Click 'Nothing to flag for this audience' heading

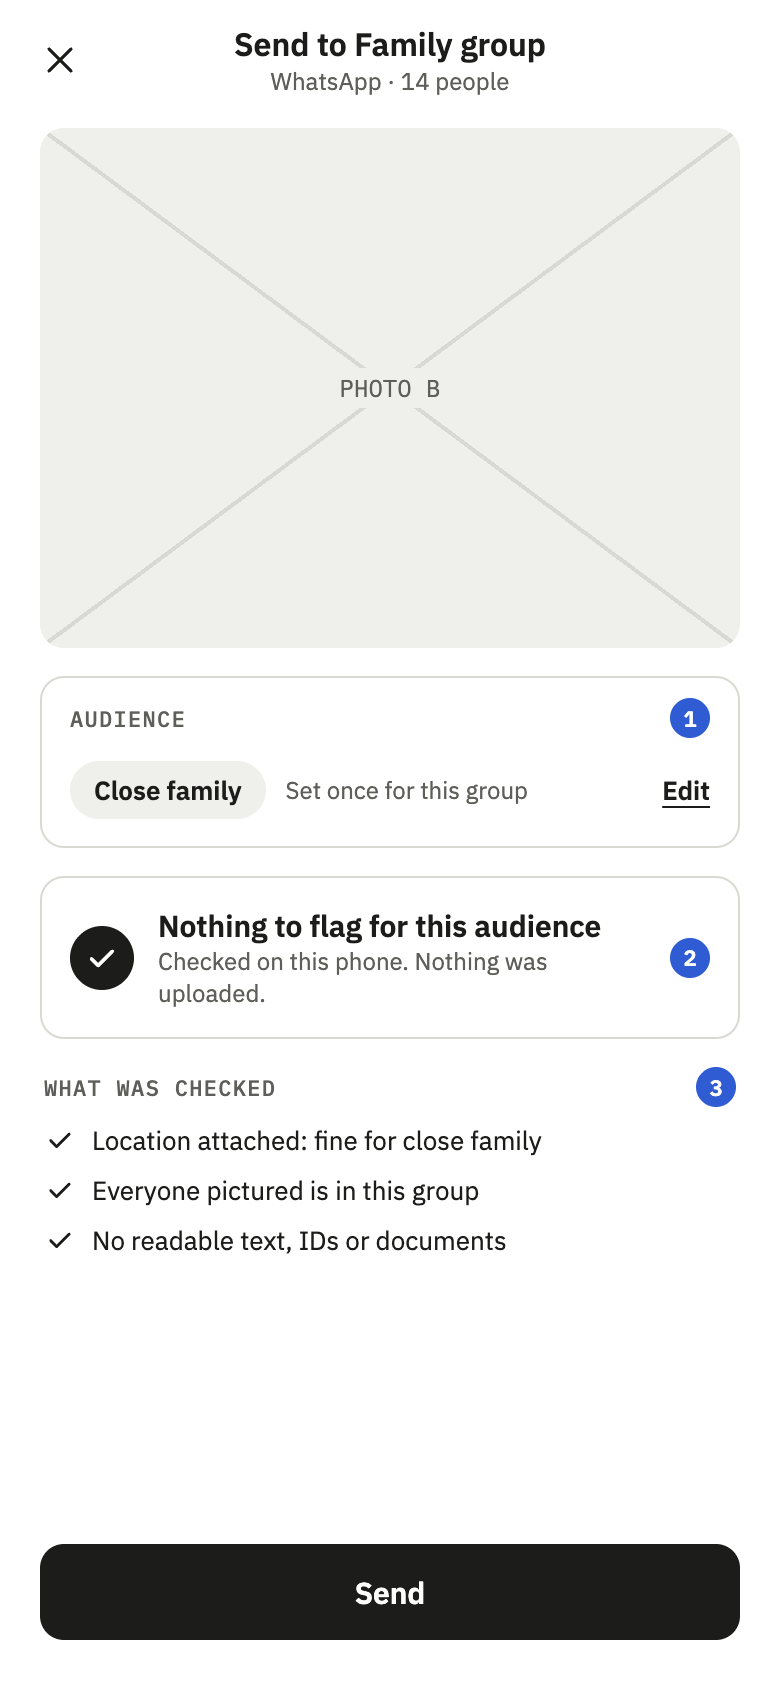point(380,927)
